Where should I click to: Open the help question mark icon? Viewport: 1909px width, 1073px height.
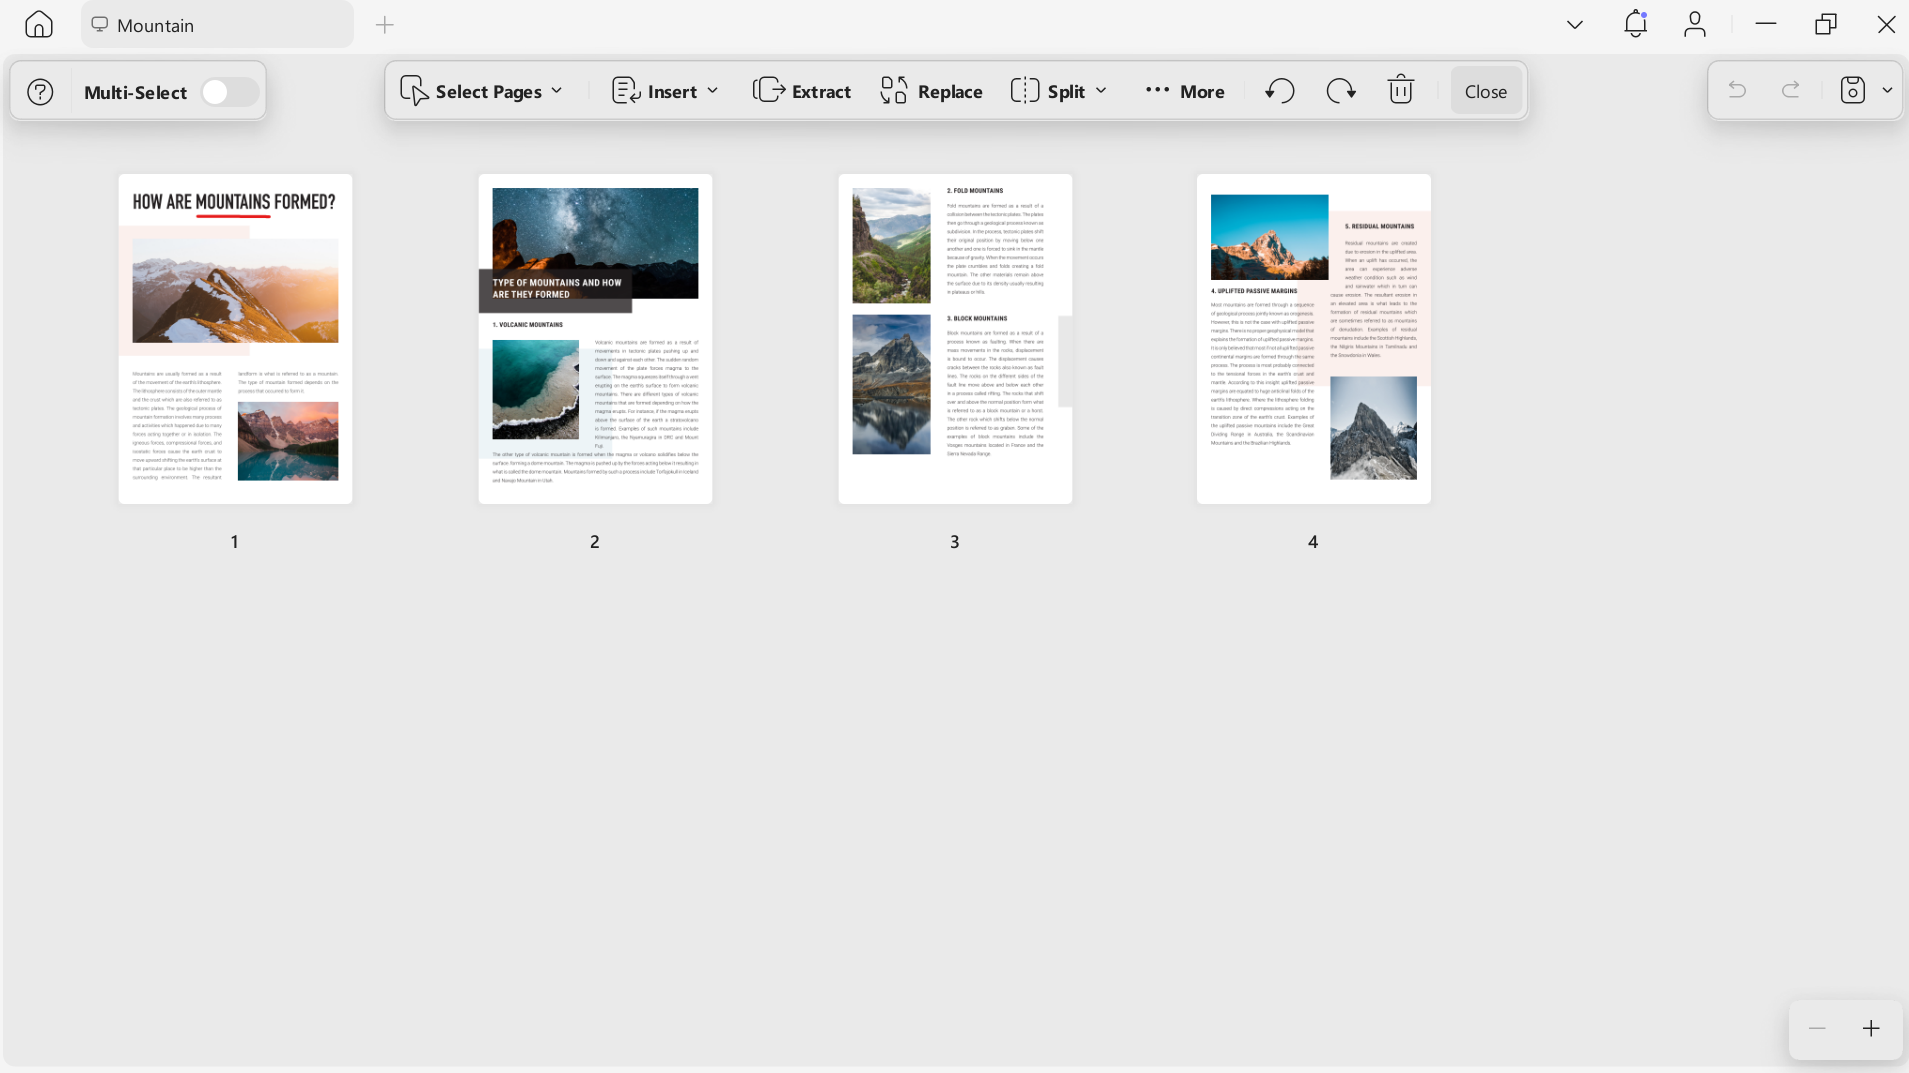coord(40,92)
